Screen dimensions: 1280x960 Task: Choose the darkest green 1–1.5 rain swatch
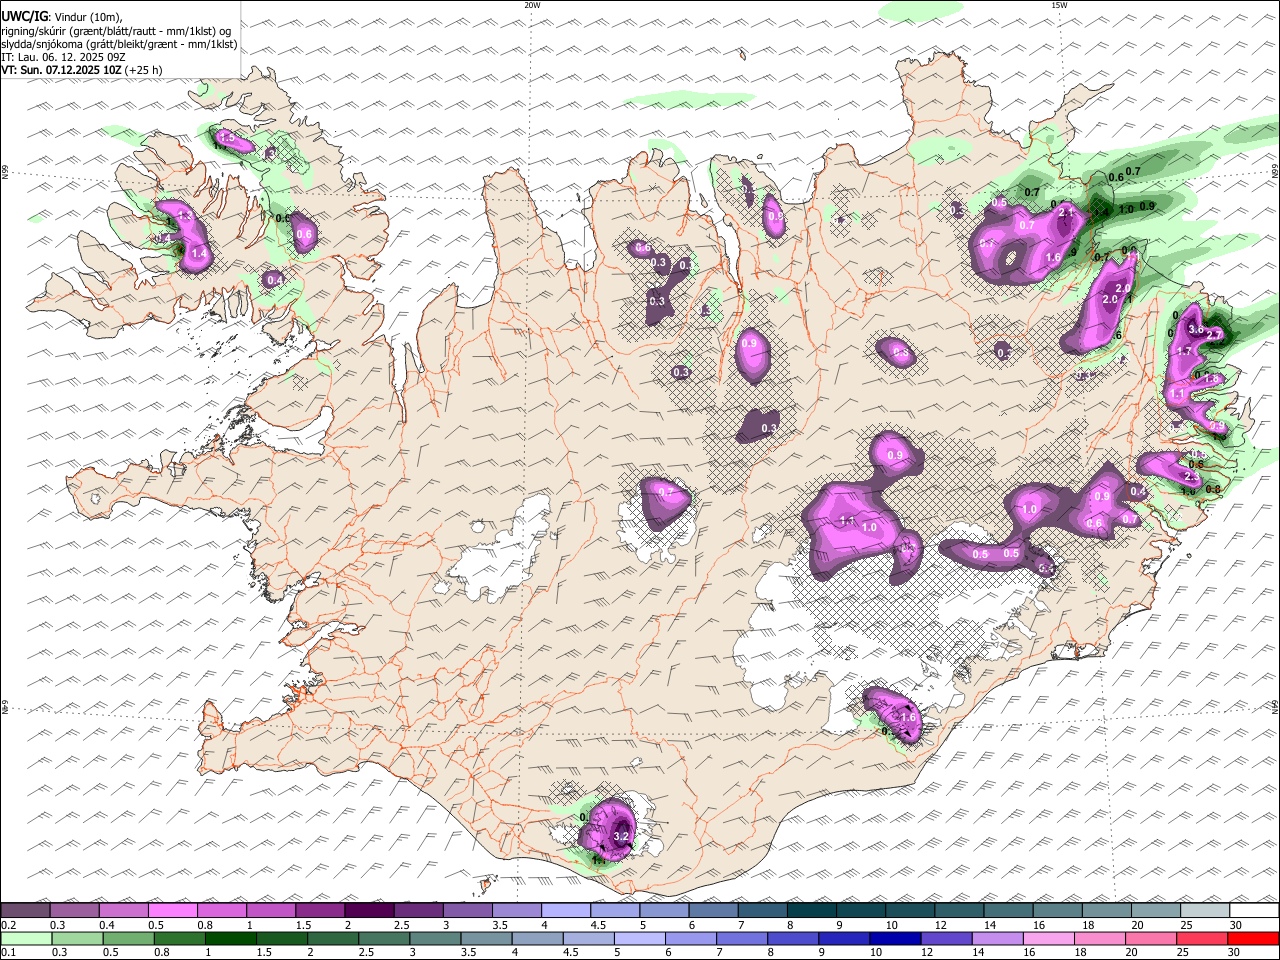(x=231, y=939)
